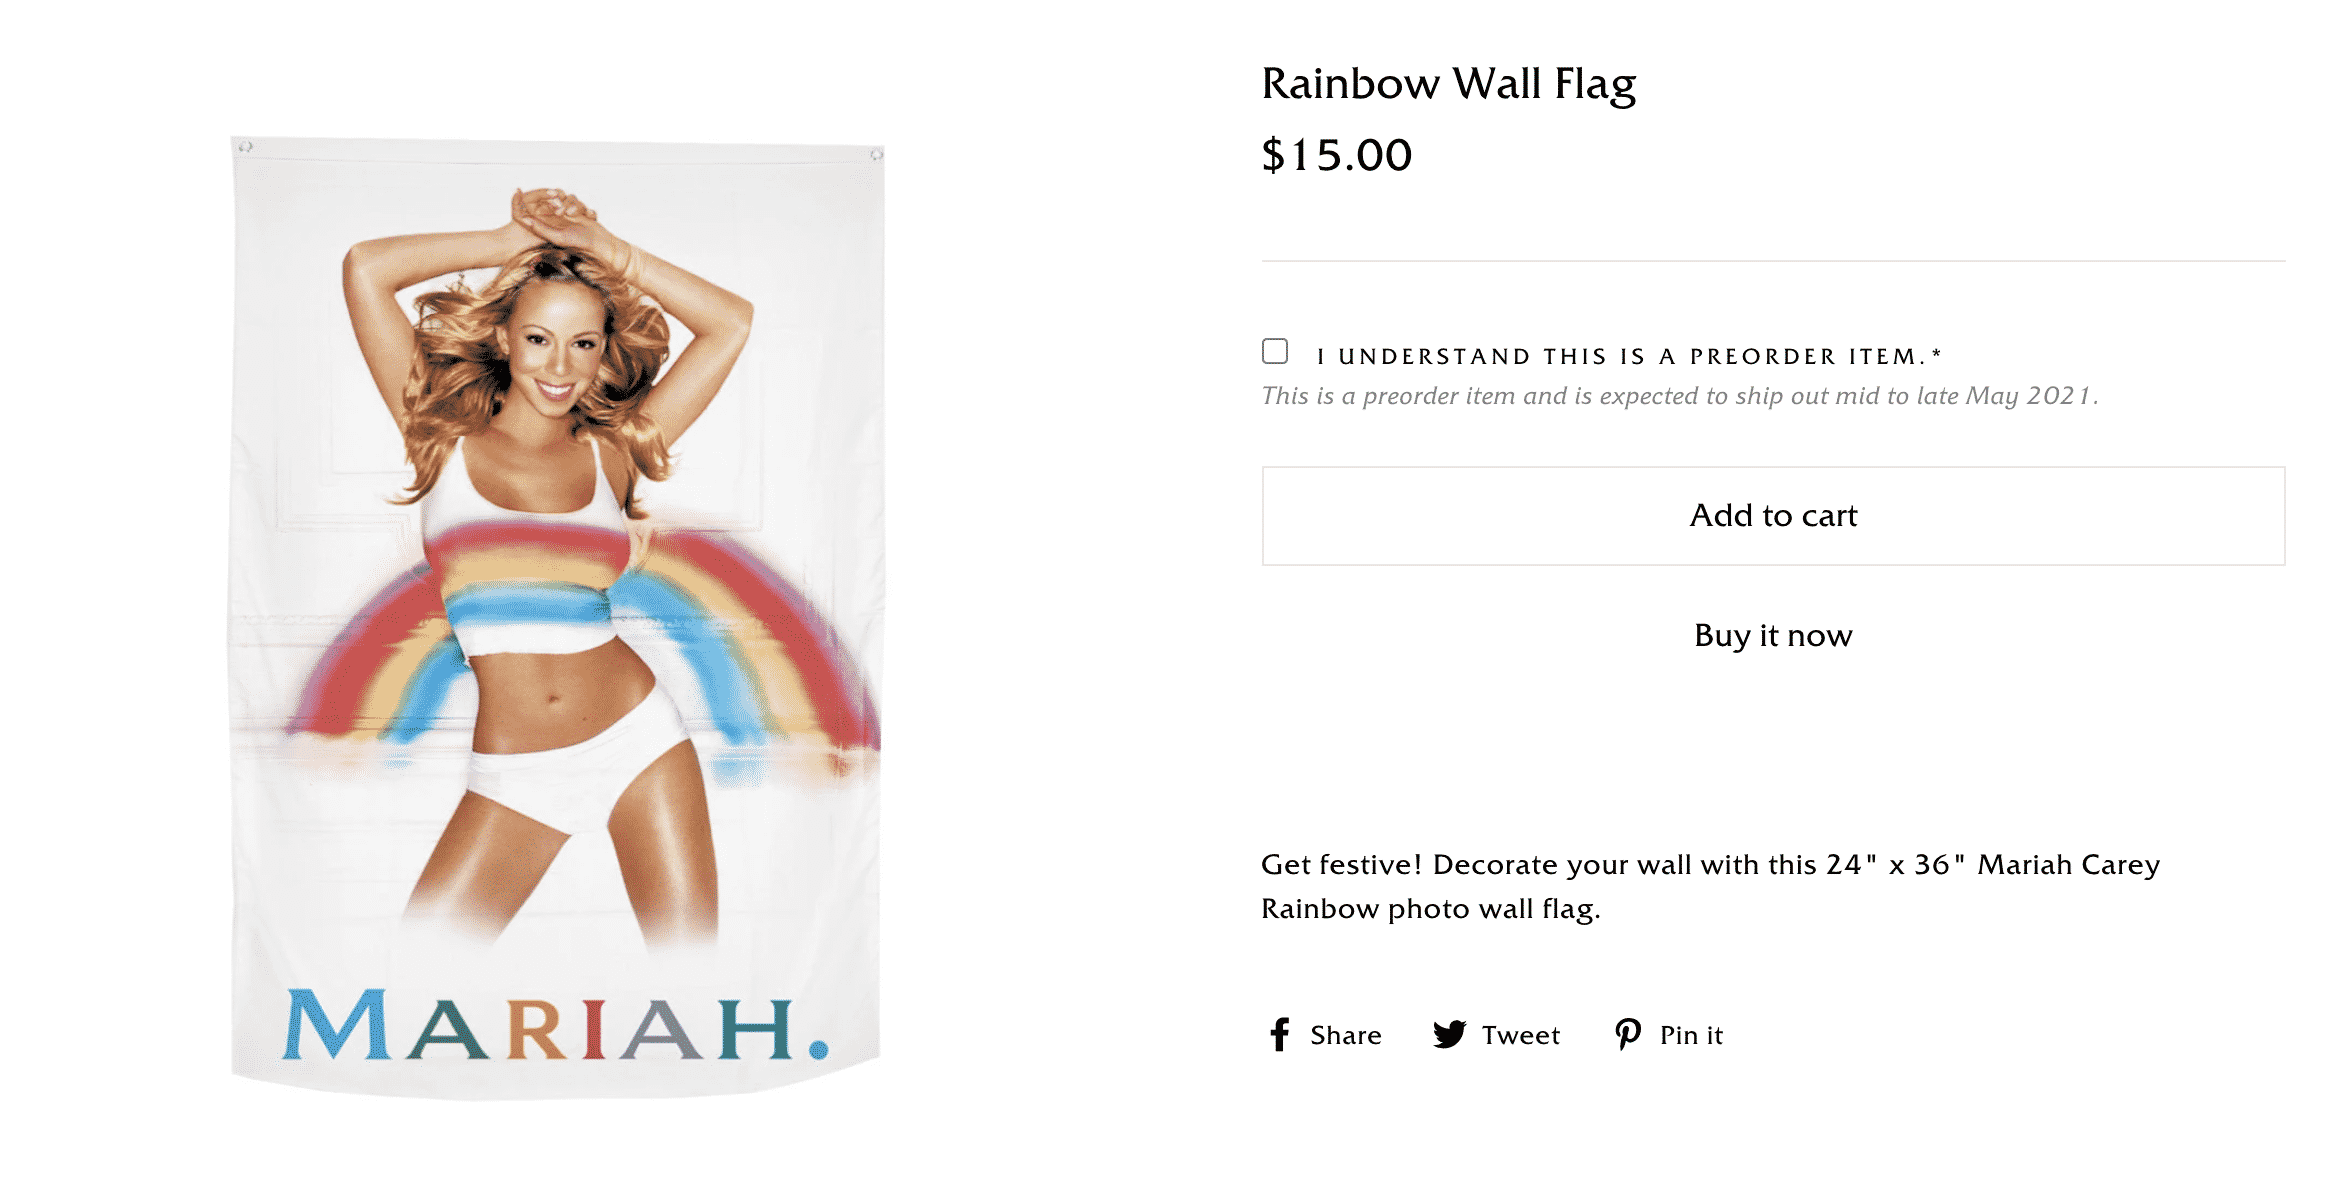
Task: Click the Pinterest logo icon
Action: click(1627, 1034)
